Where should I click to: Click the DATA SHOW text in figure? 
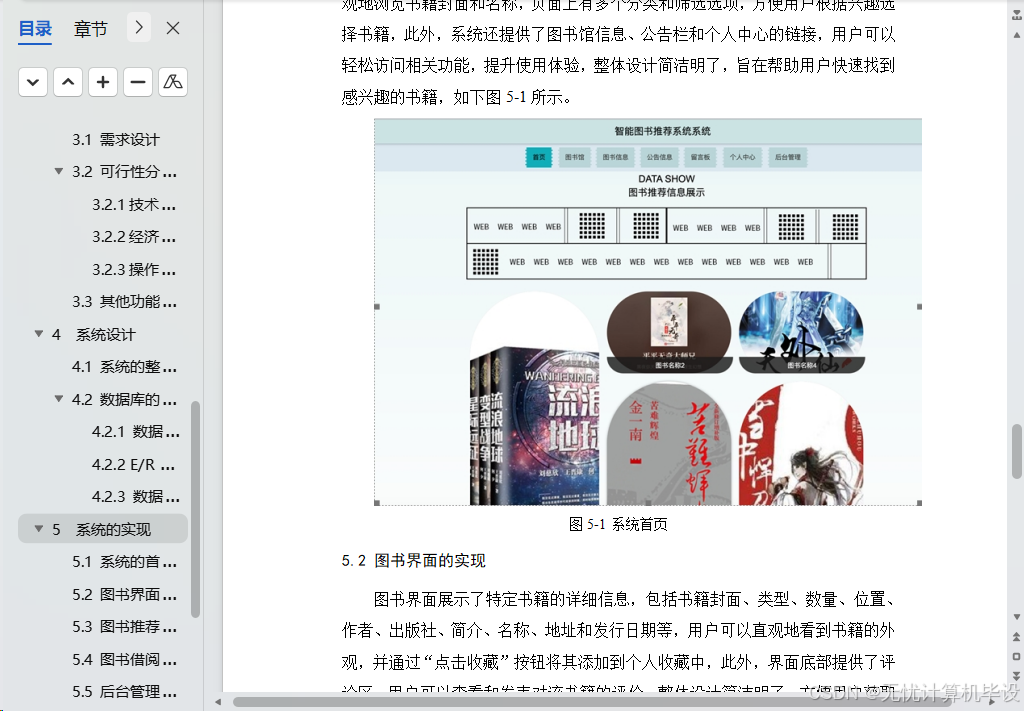666,178
